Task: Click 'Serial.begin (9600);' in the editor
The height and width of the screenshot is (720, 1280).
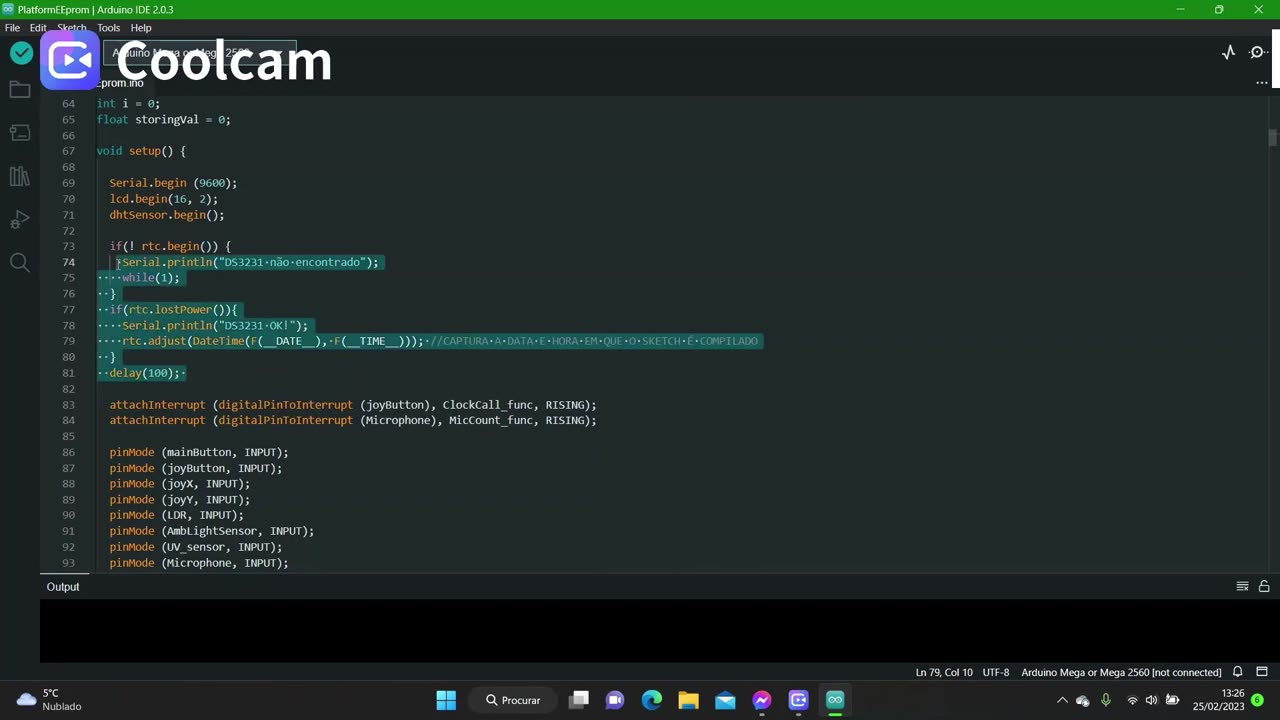Action: coord(173,183)
